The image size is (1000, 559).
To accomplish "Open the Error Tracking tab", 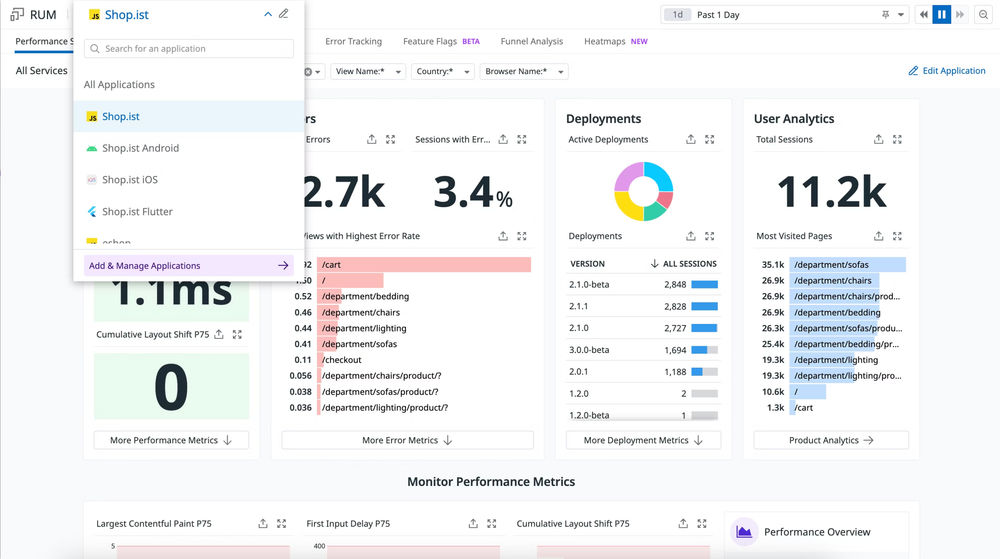I will (x=353, y=41).
